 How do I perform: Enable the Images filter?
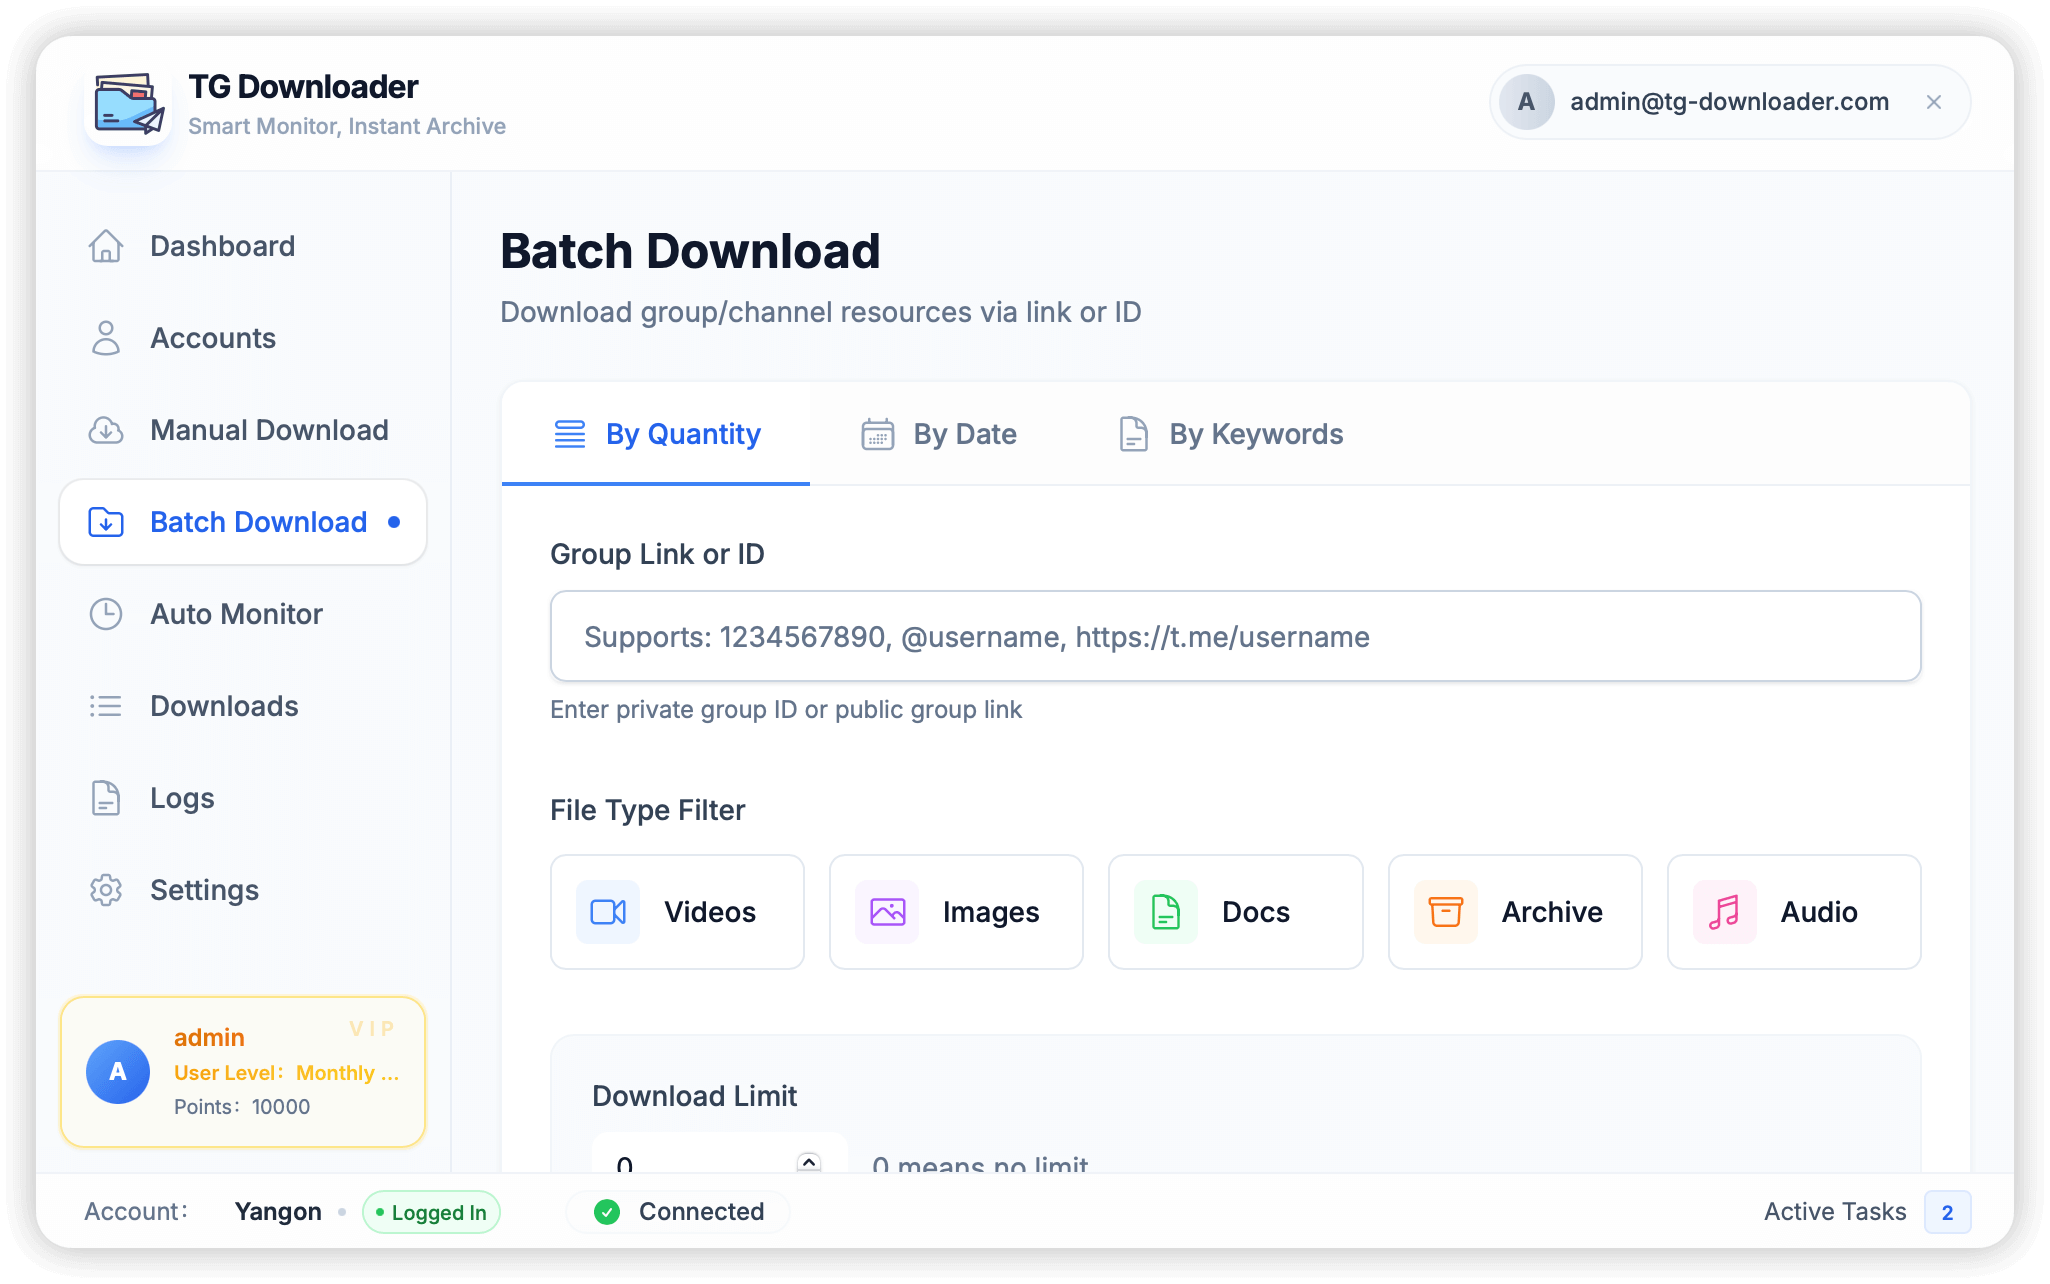[x=955, y=912]
